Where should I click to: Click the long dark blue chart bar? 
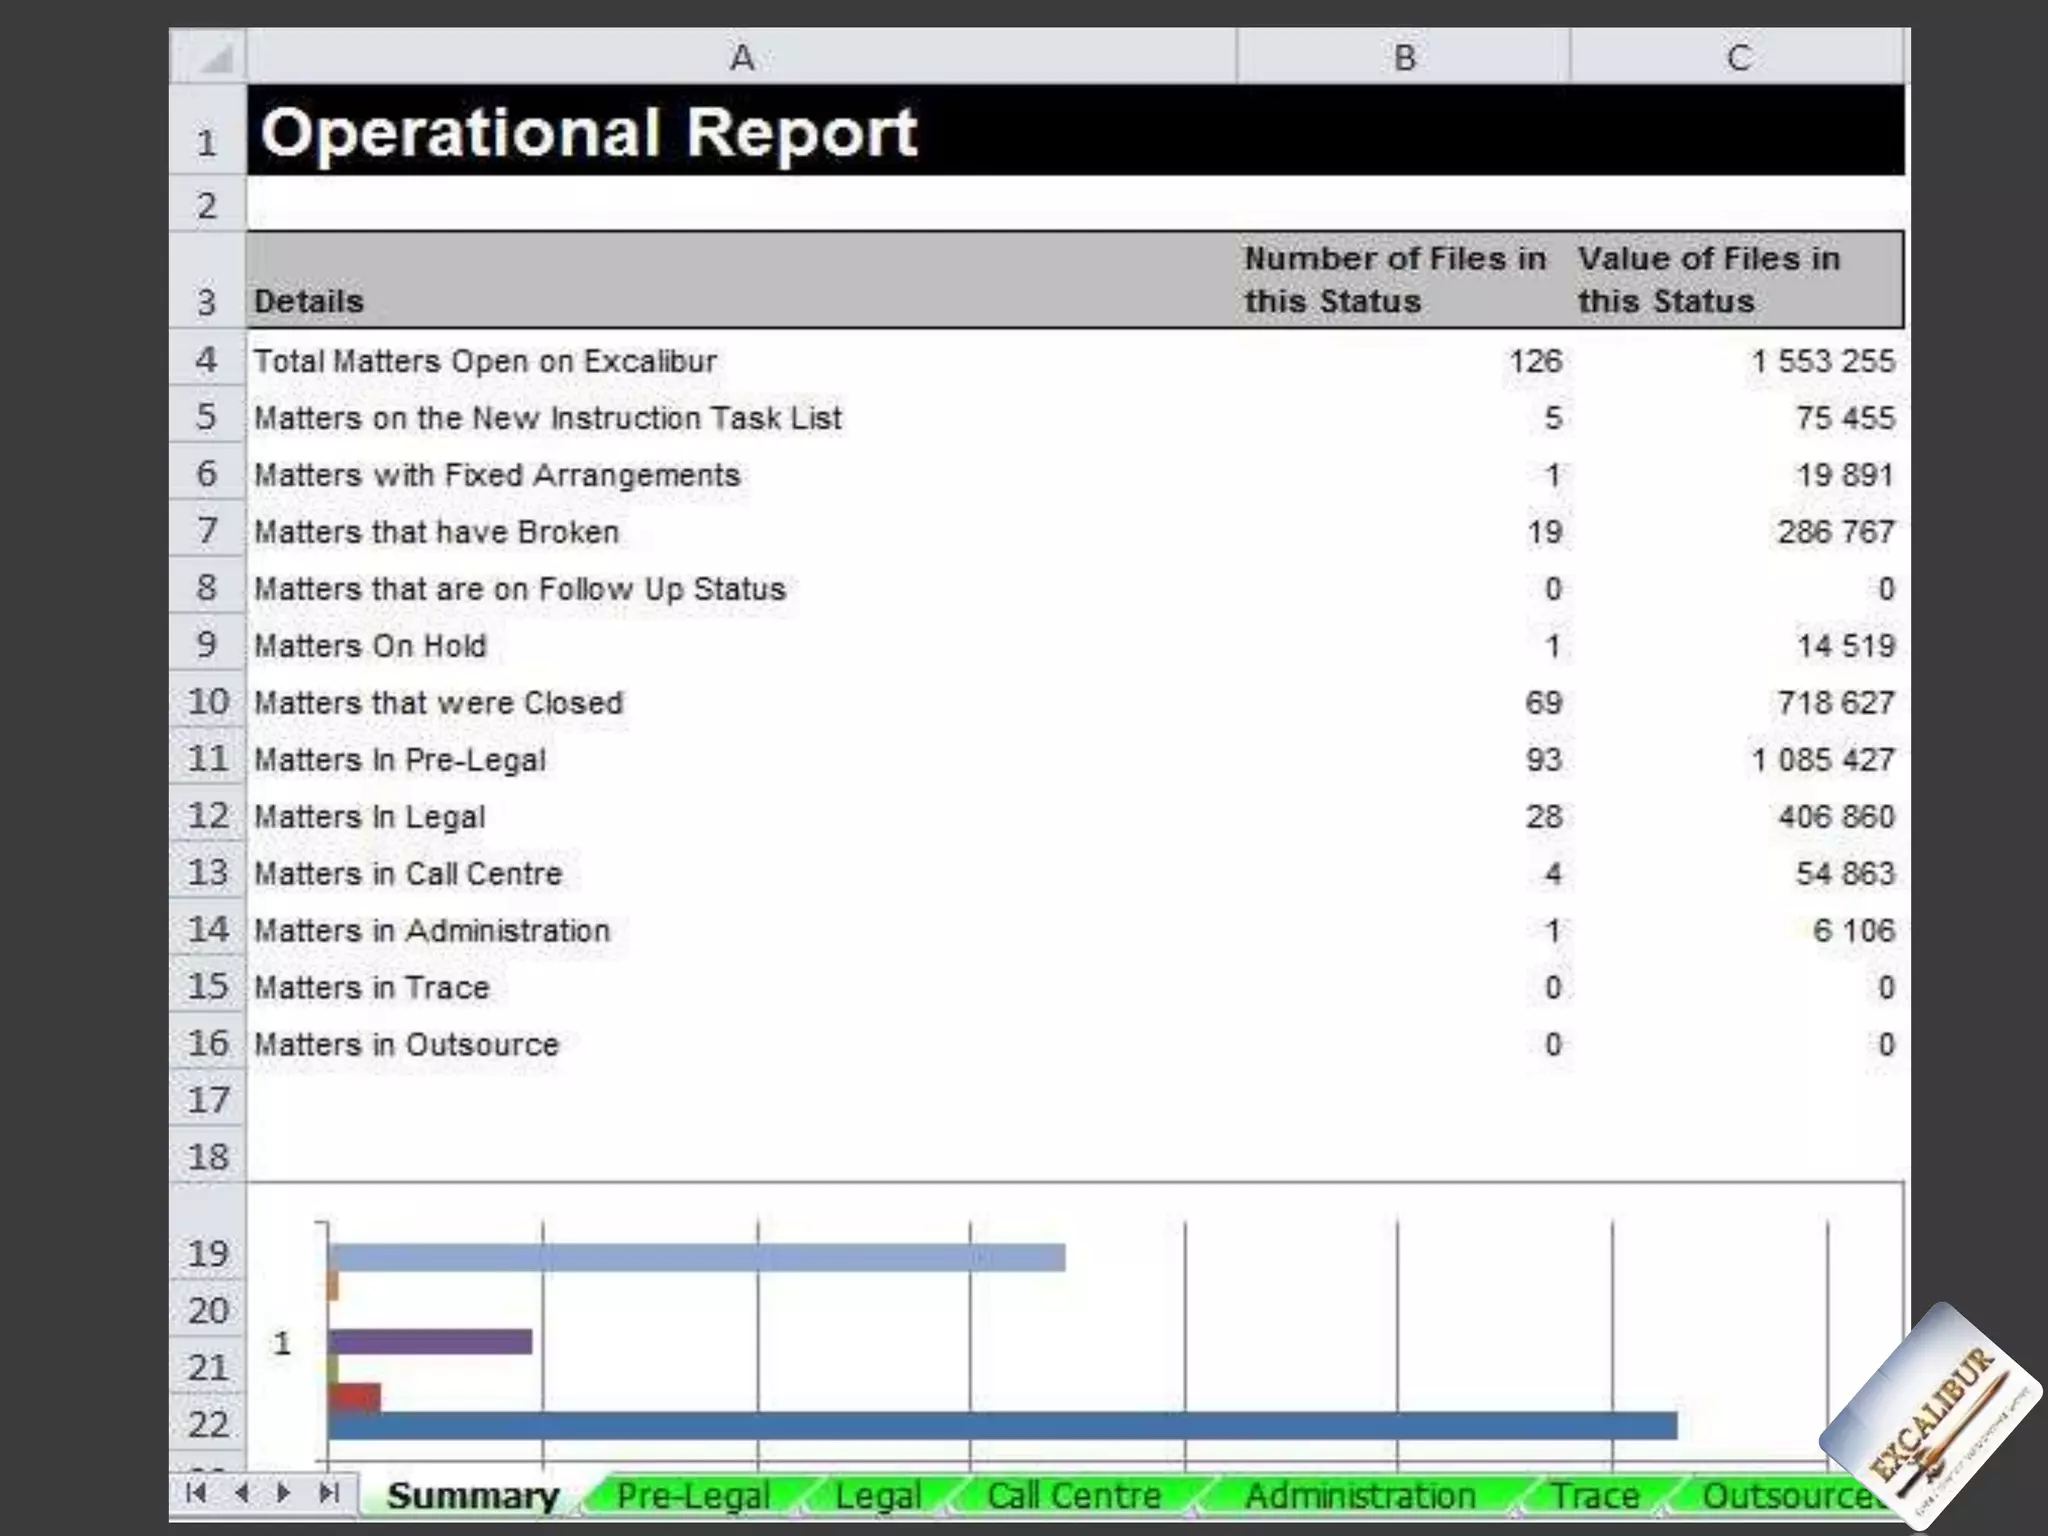pyautogui.click(x=1000, y=1425)
